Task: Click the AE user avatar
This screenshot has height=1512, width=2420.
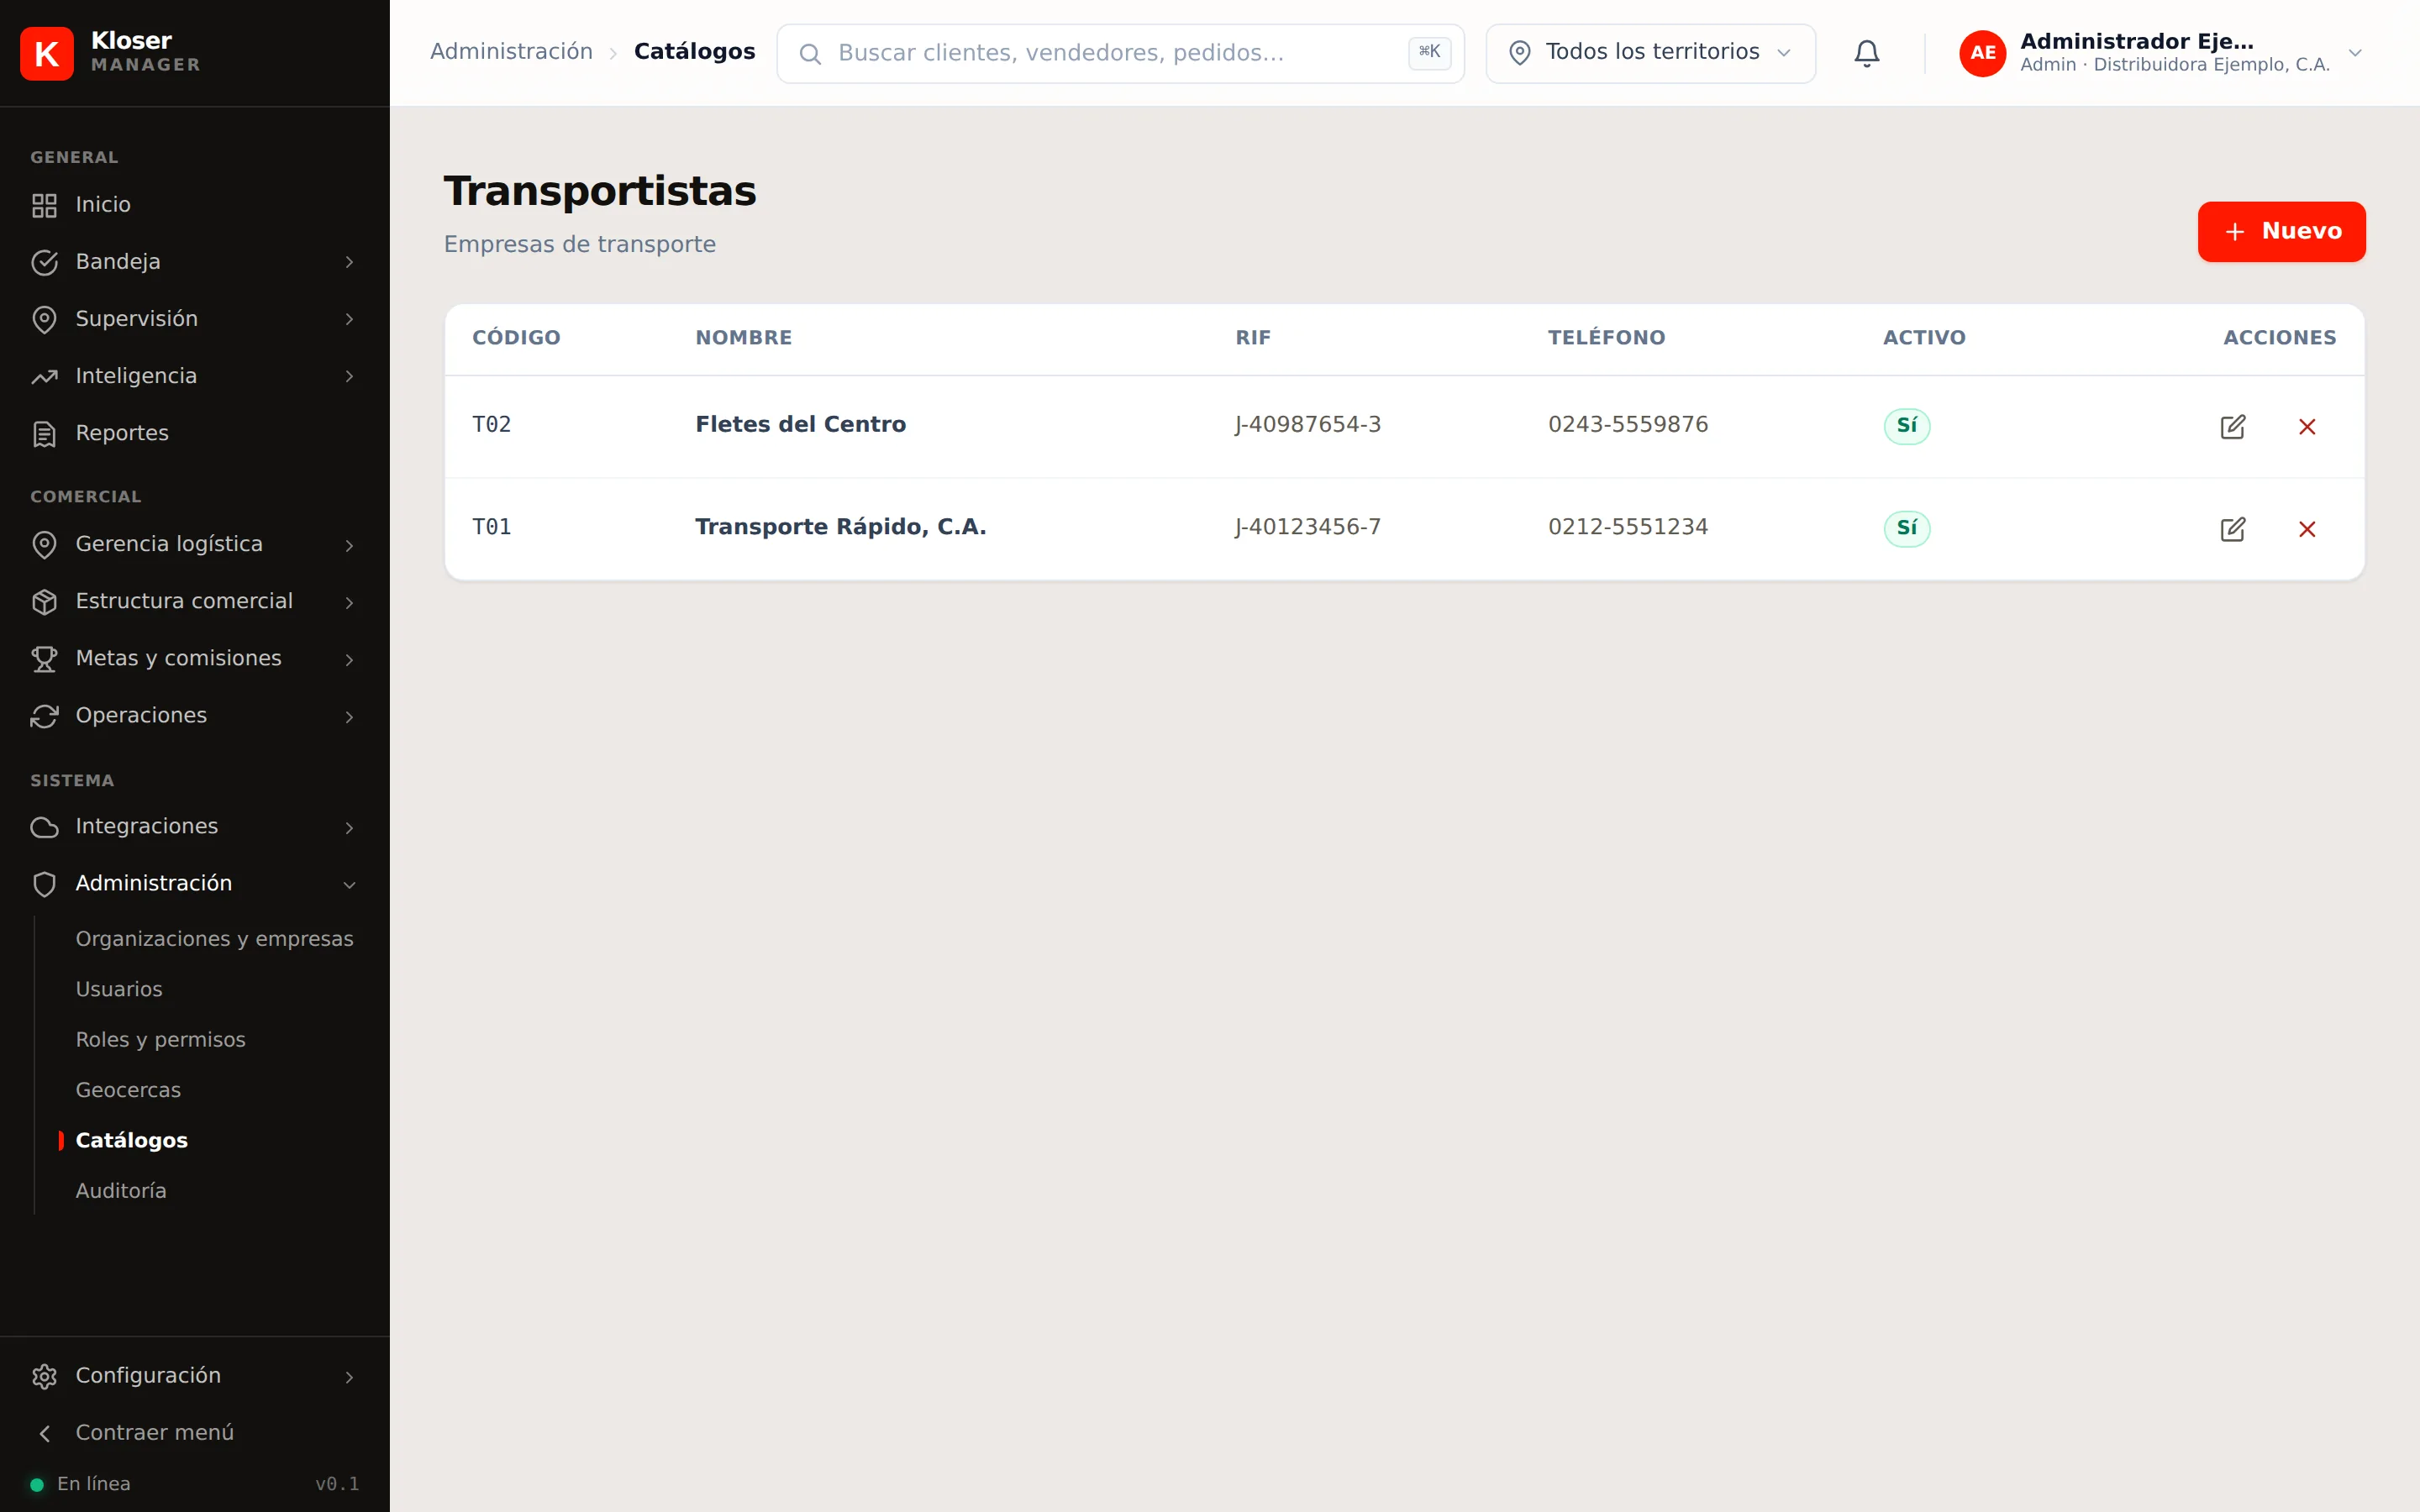Action: (1982, 53)
